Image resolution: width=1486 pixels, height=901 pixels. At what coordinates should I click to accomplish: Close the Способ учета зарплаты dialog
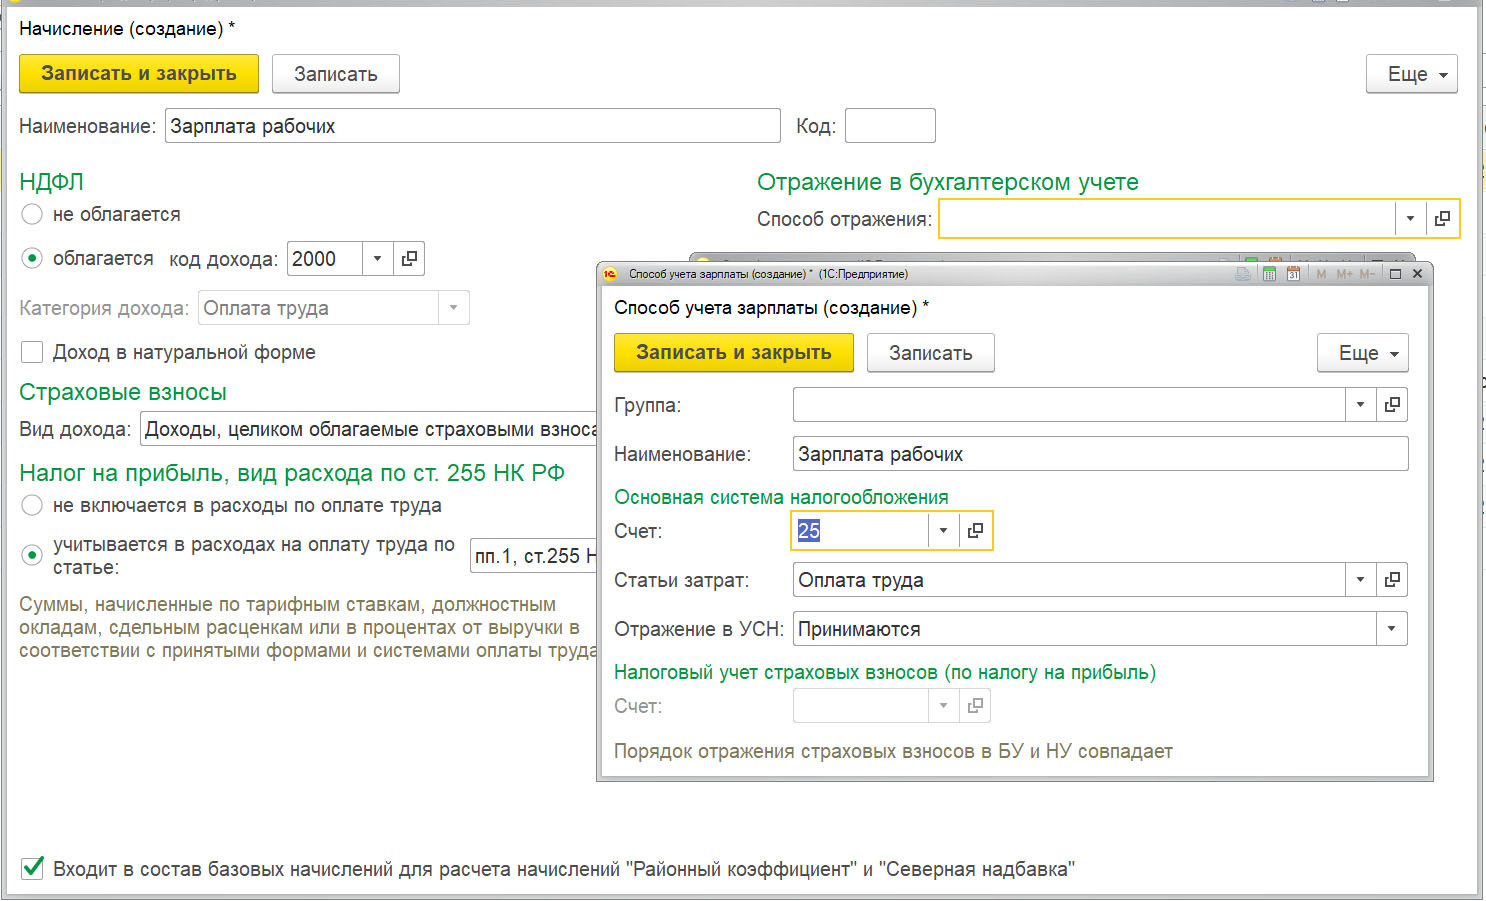click(1417, 274)
